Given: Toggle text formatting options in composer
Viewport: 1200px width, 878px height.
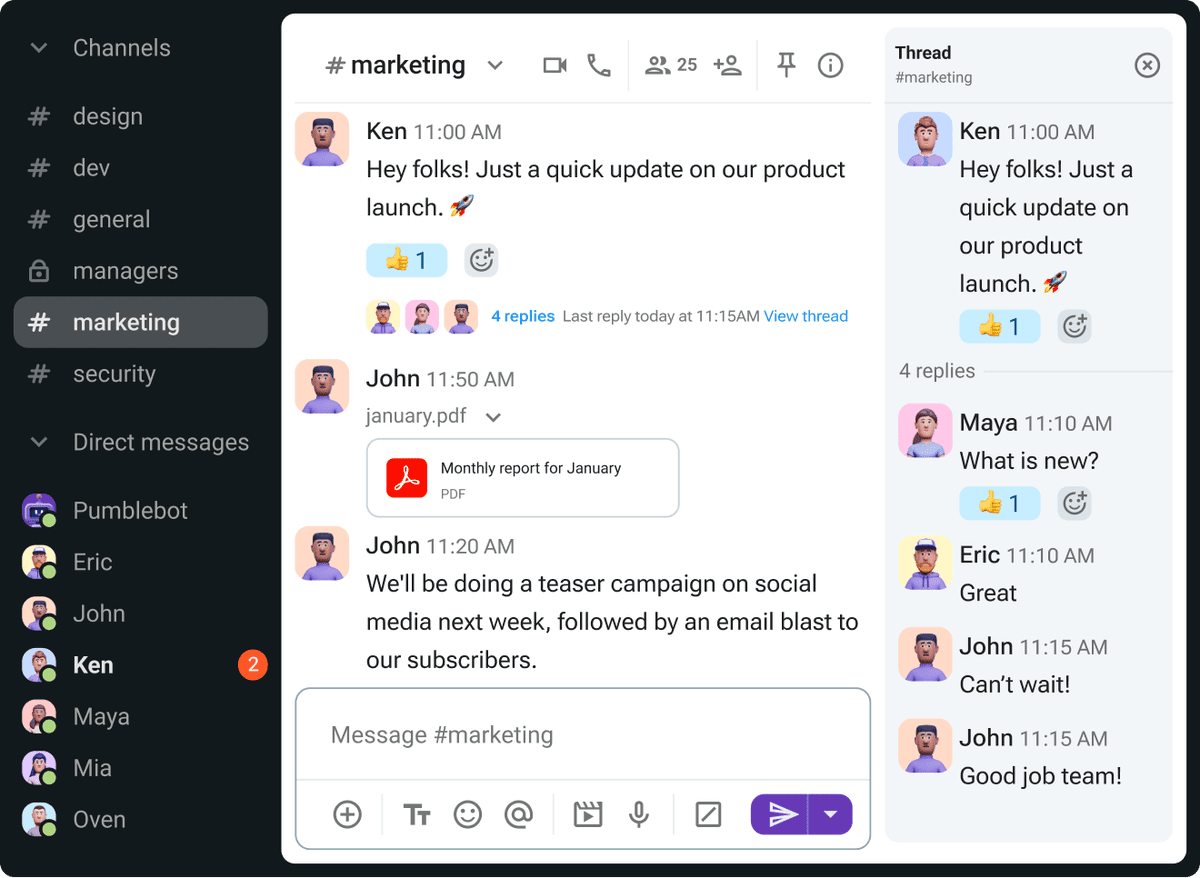Looking at the screenshot, I should pos(417,815).
